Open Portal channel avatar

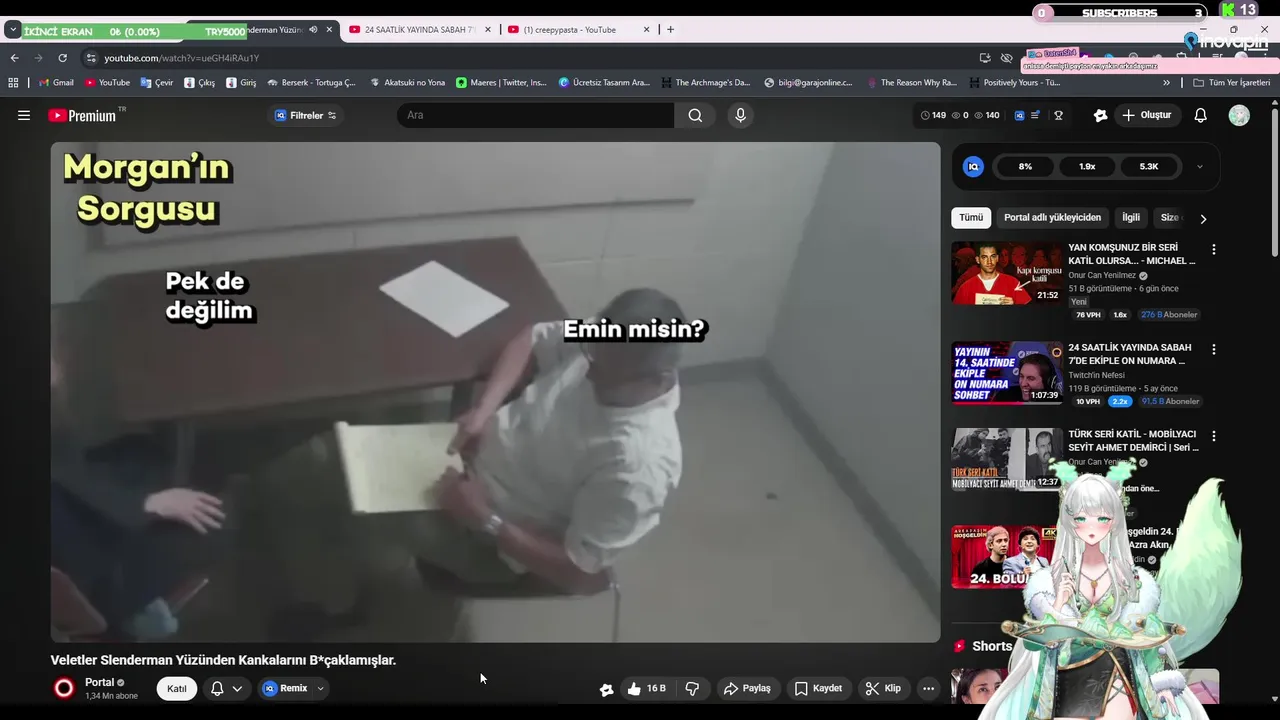pyautogui.click(x=64, y=688)
